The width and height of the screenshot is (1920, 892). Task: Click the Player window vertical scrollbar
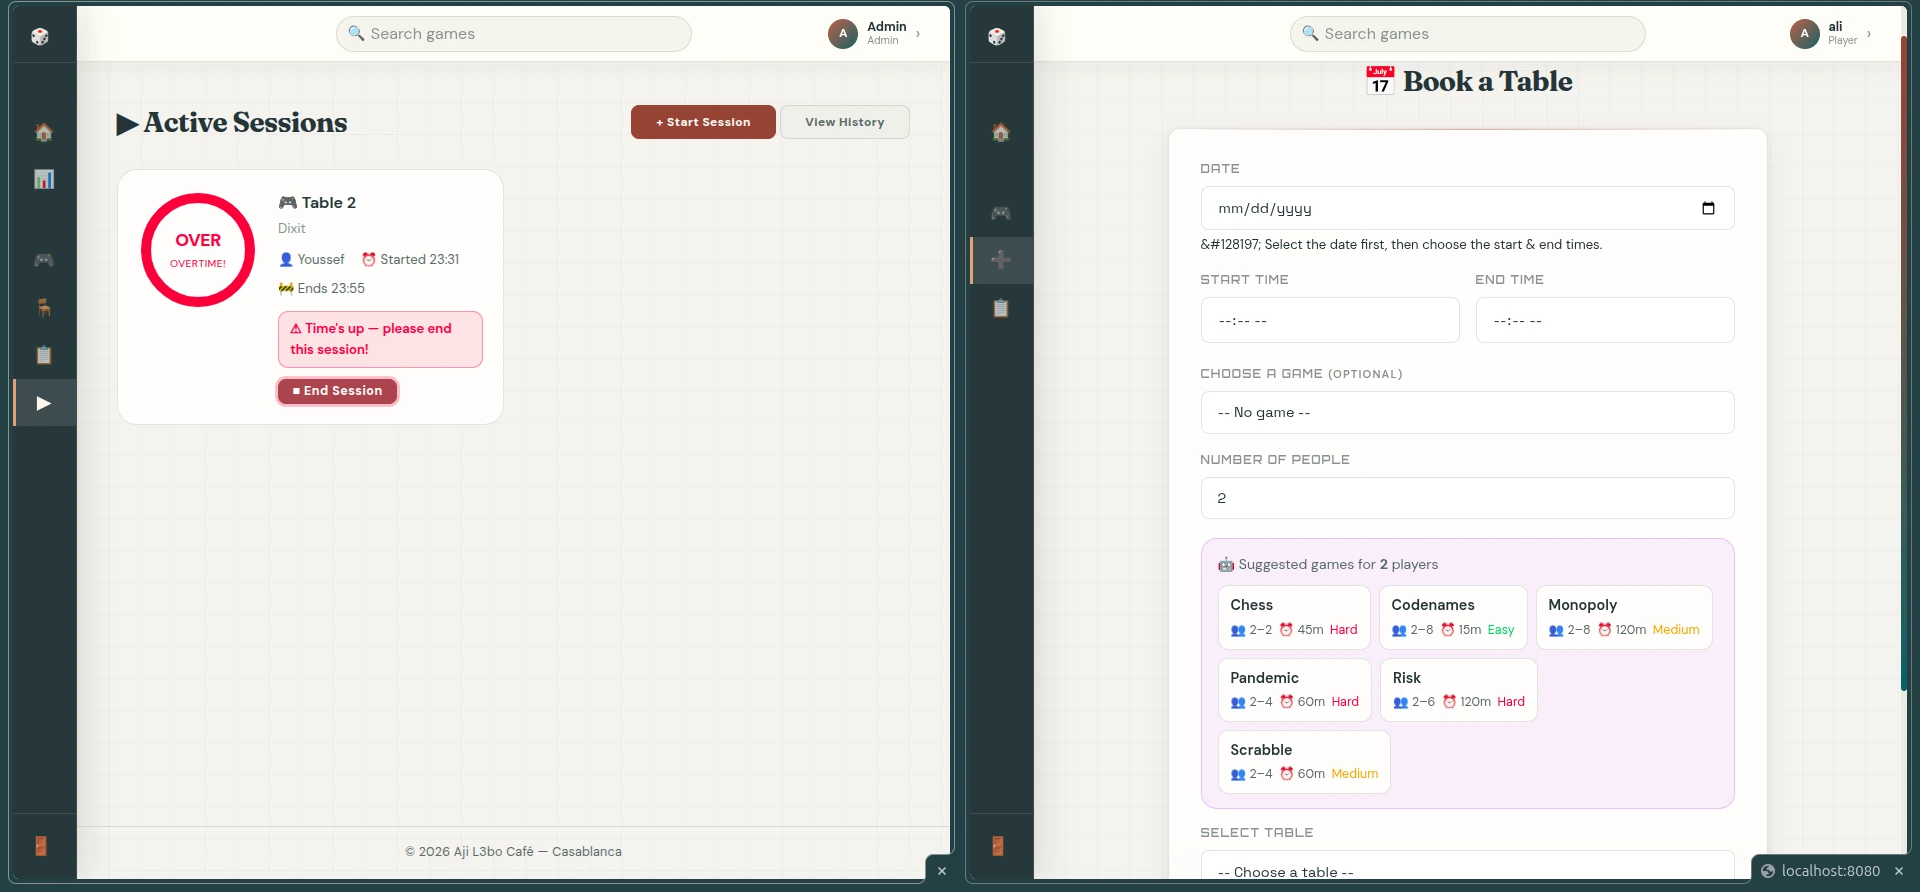click(x=1904, y=365)
